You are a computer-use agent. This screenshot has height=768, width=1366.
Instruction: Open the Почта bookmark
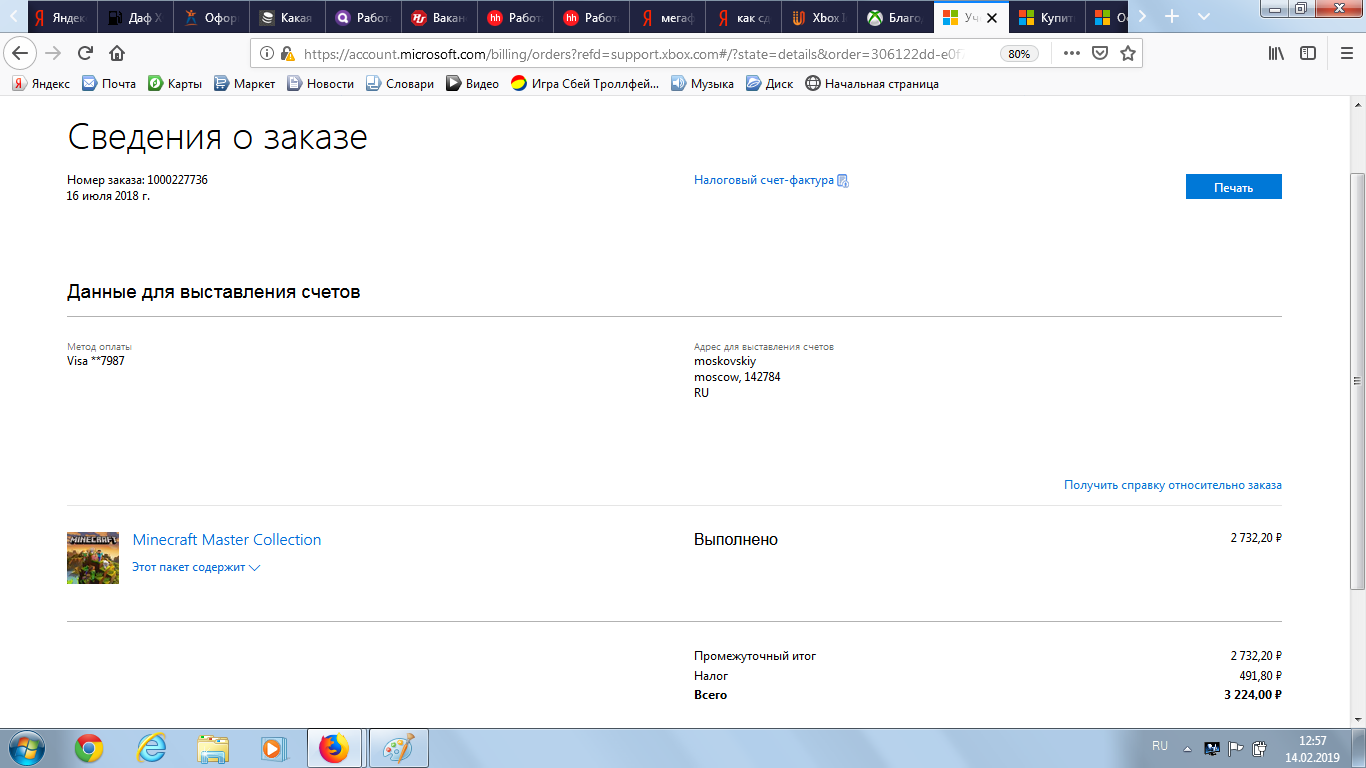(x=109, y=84)
